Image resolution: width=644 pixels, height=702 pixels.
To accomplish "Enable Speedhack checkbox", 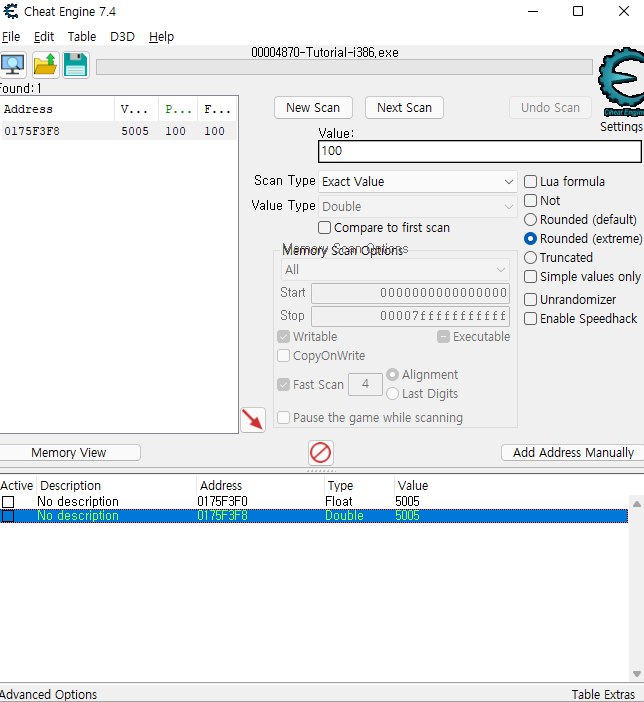I will pyautogui.click(x=530, y=318).
